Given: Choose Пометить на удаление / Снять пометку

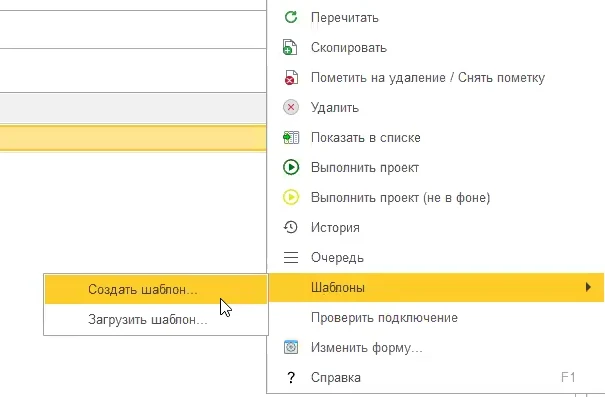Looking at the screenshot, I should click(435, 78).
